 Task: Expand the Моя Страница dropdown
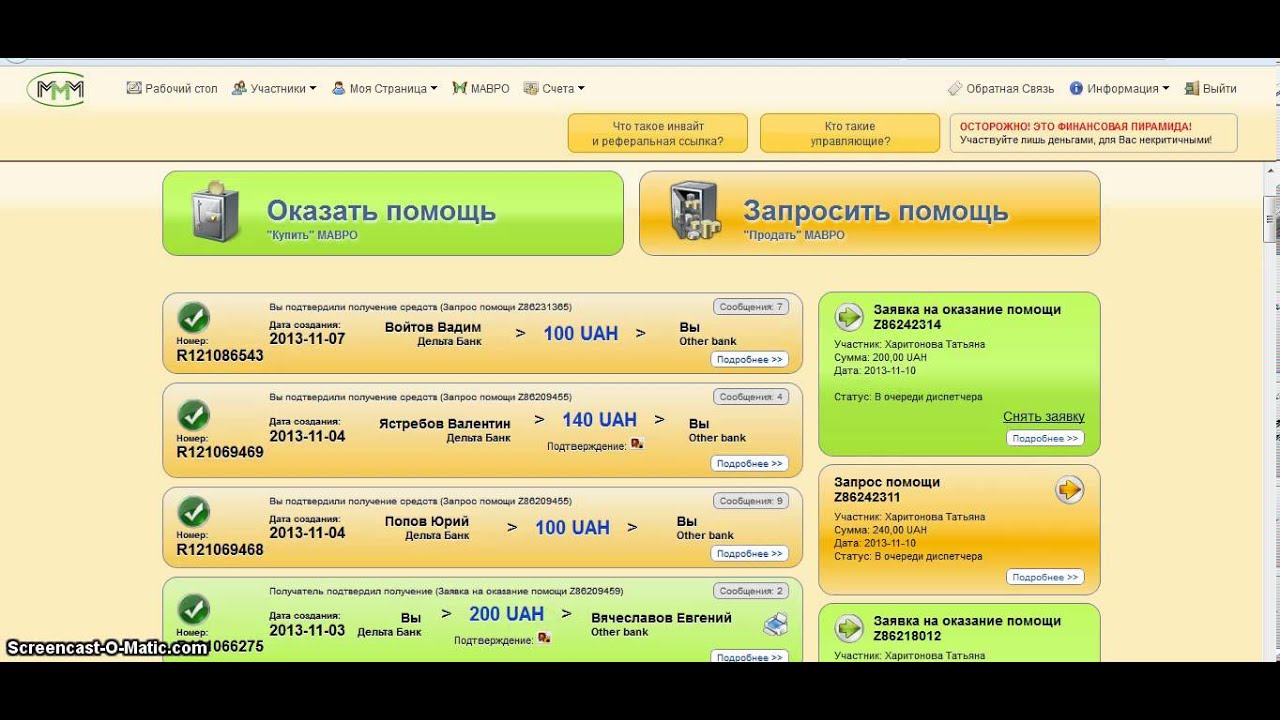(384, 88)
